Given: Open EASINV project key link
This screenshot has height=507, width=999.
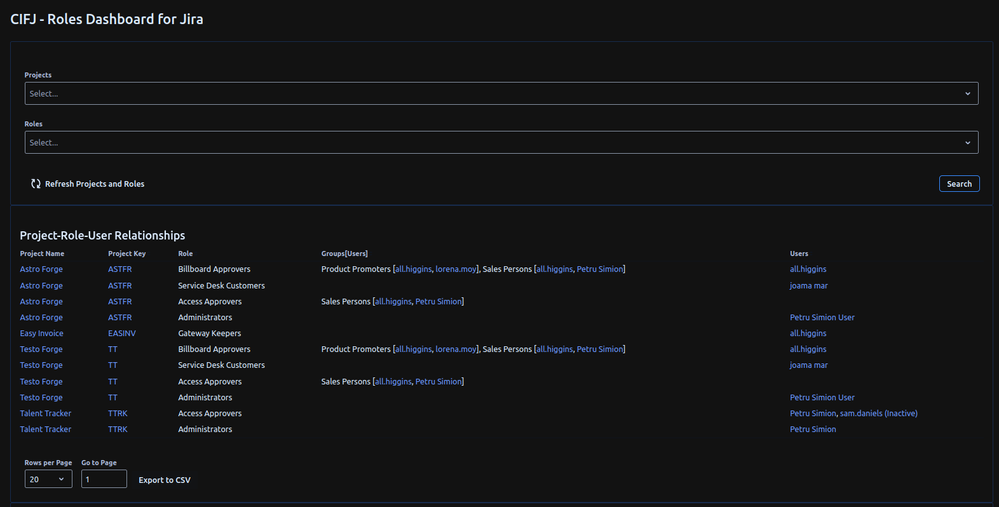Looking at the screenshot, I should tap(122, 333).
